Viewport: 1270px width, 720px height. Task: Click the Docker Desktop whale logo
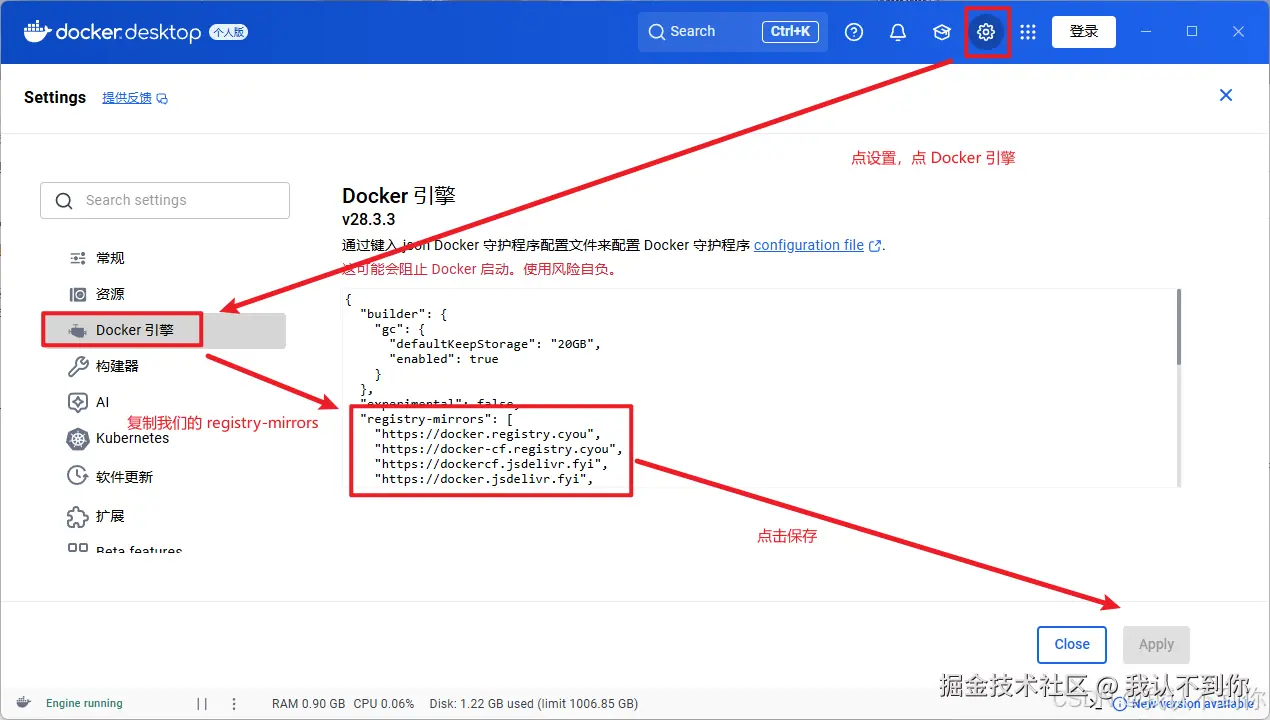tap(37, 32)
